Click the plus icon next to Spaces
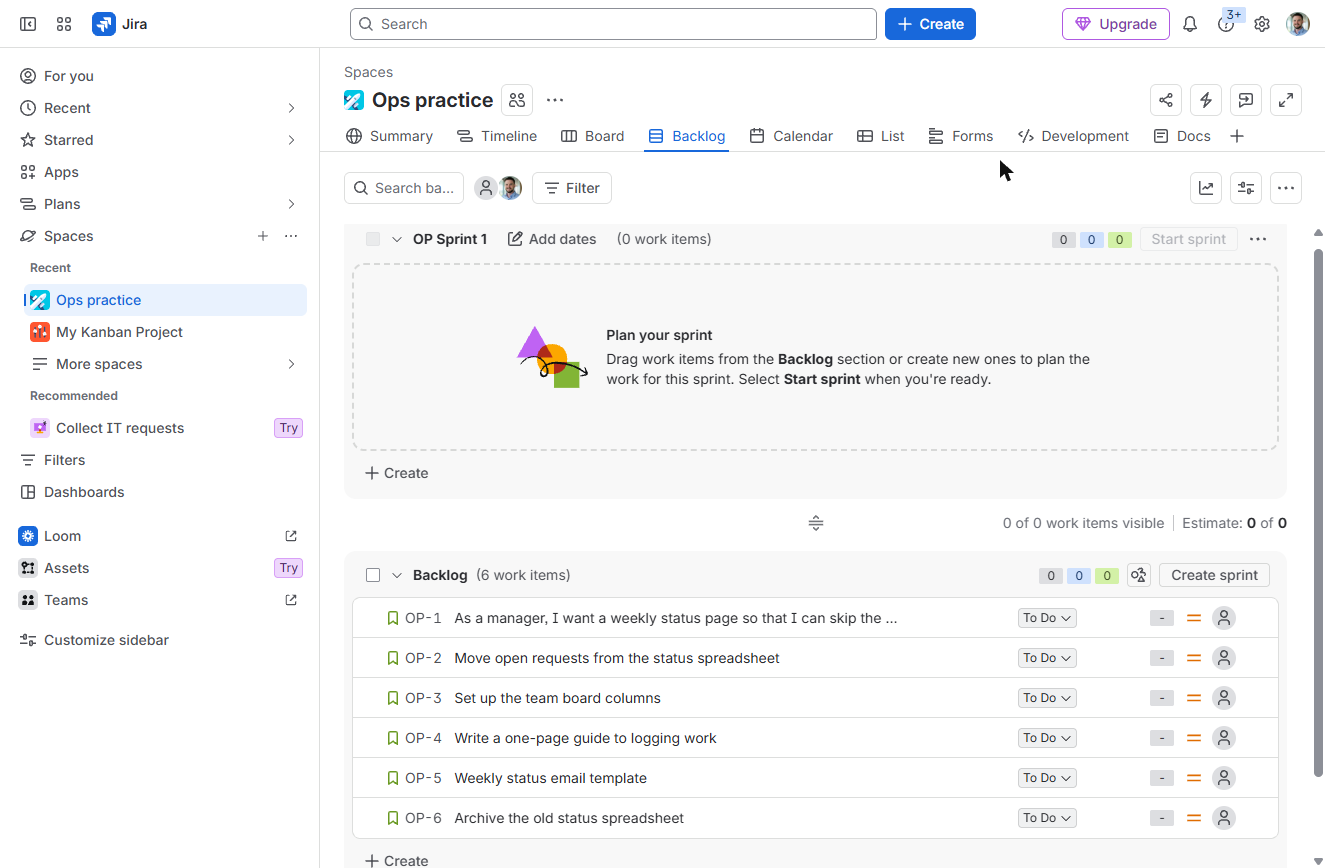Image resolution: width=1325 pixels, height=868 pixels. click(x=263, y=236)
